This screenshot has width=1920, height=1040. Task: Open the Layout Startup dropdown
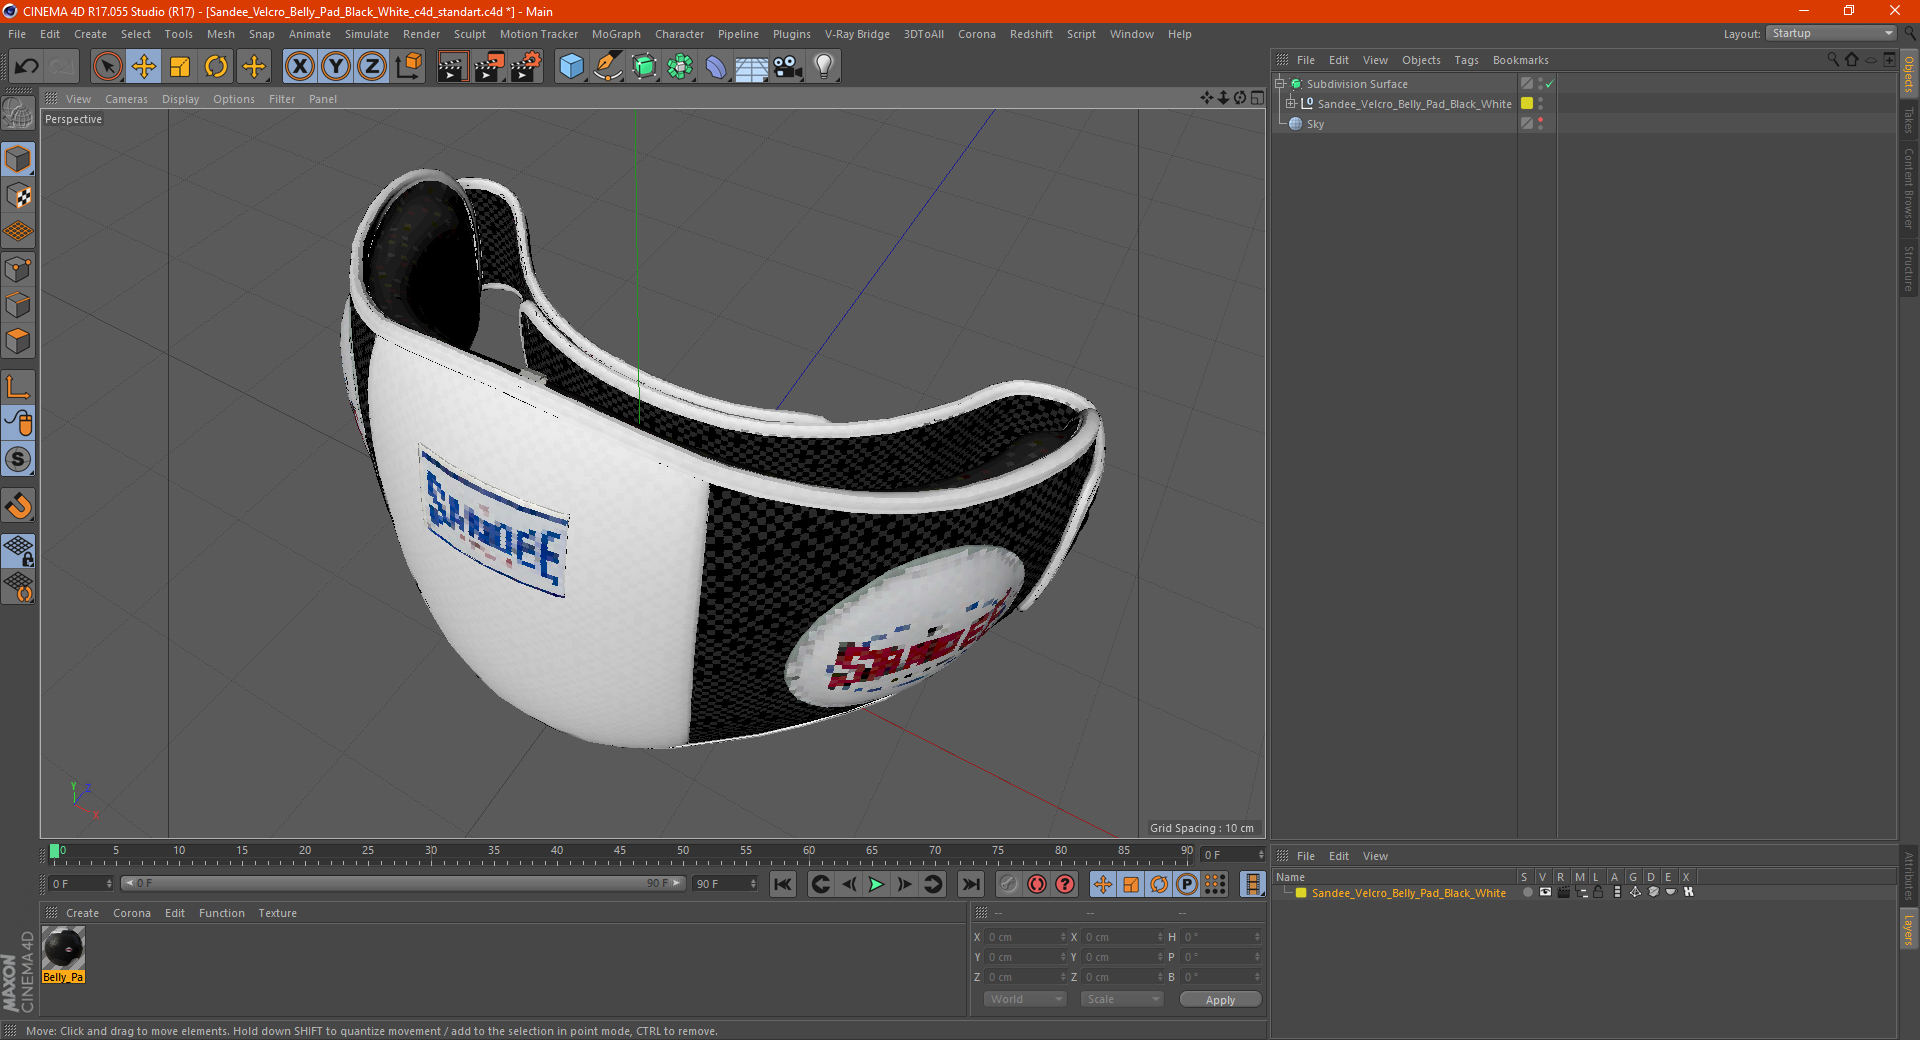pos(1831,33)
